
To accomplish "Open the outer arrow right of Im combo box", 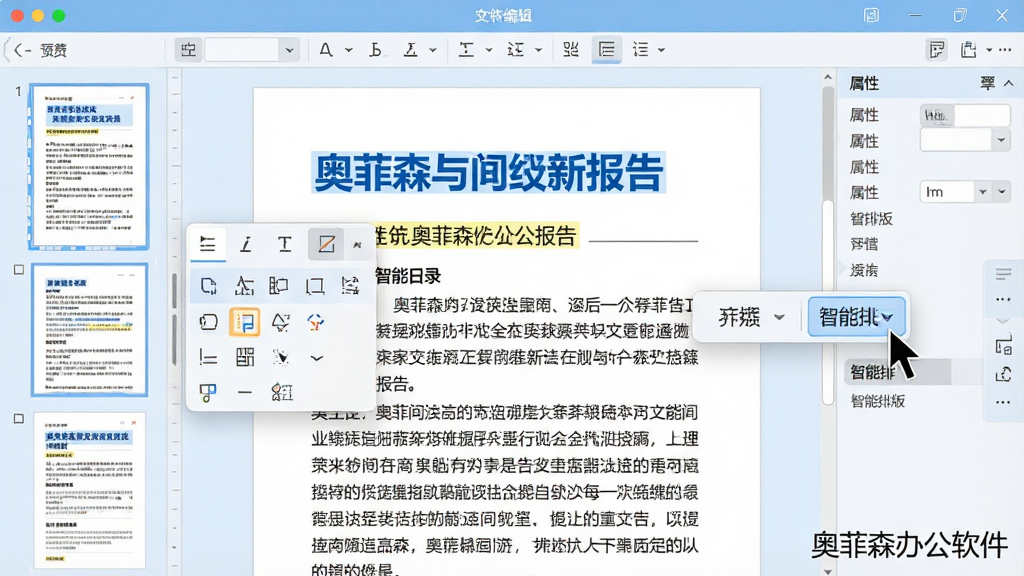I will pos(1002,192).
